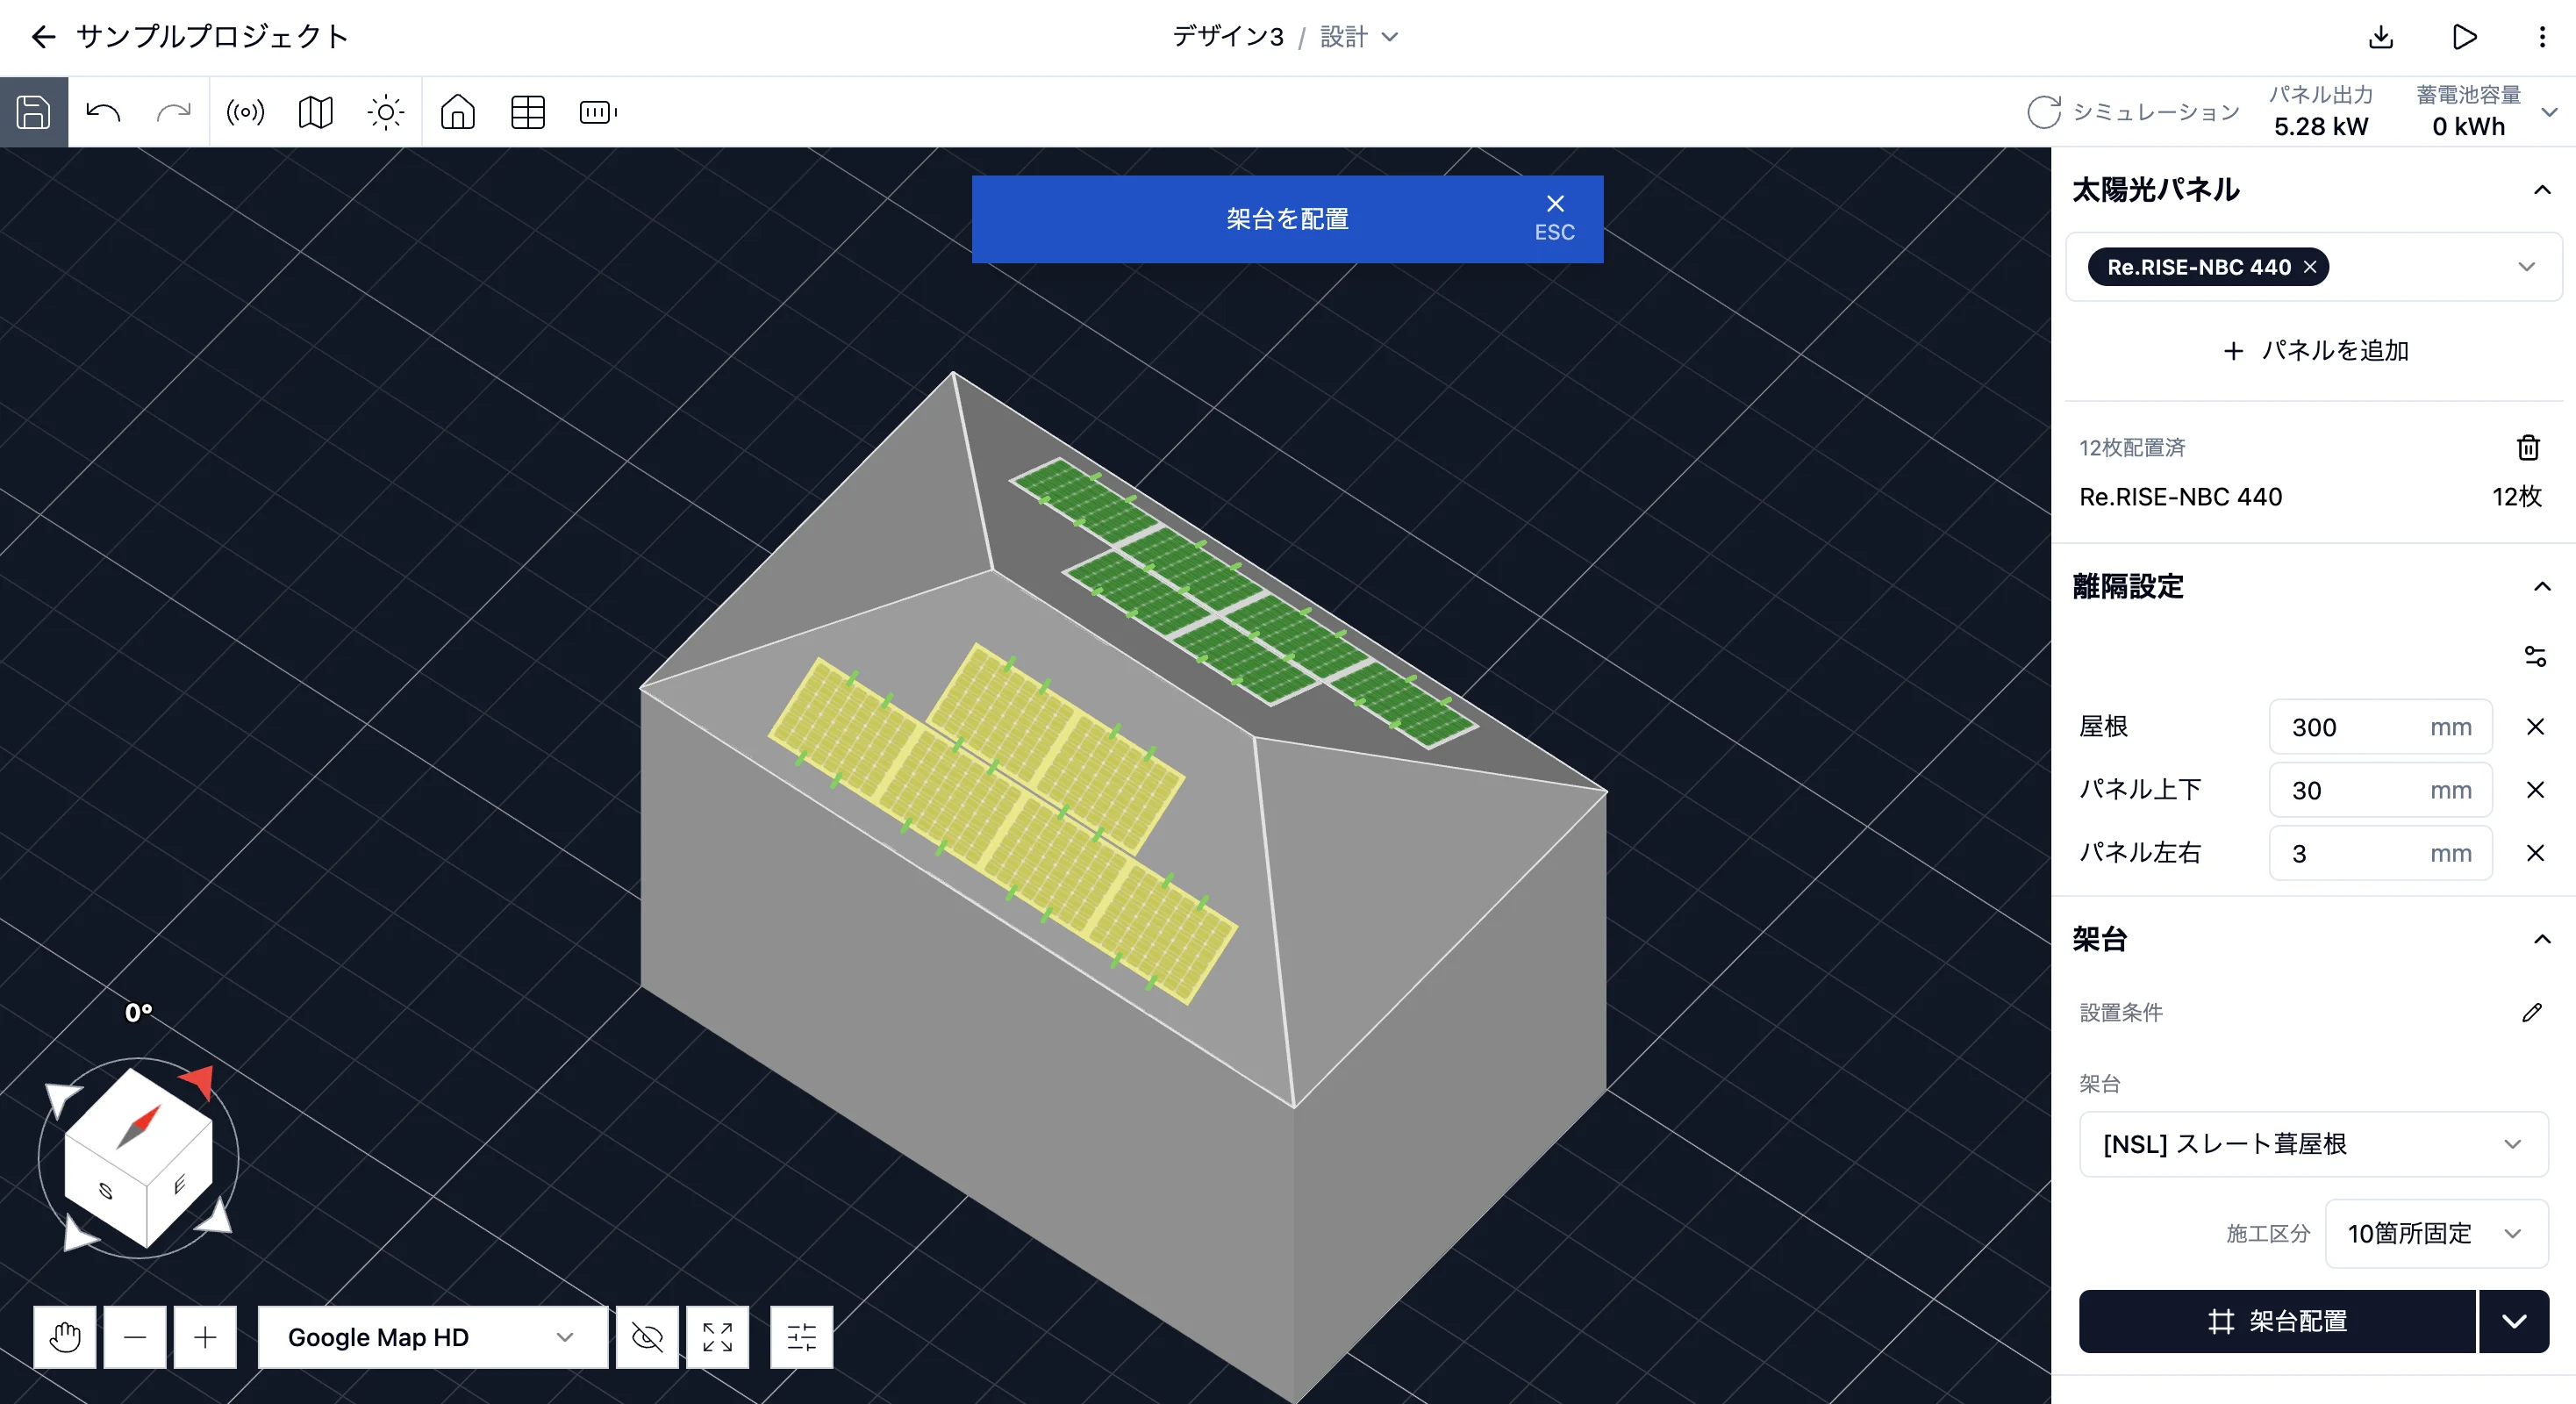Toggle map visibility with the crossed-eye icon

pos(647,1337)
